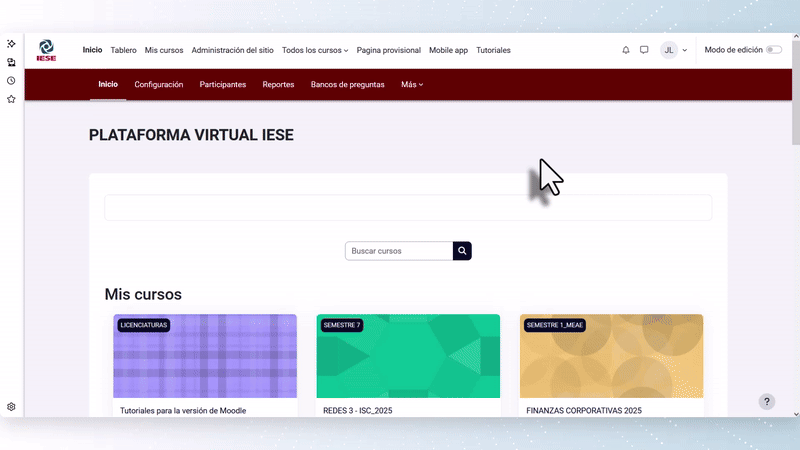Open the notifications bell
The height and width of the screenshot is (450, 800).
[x=626, y=50]
